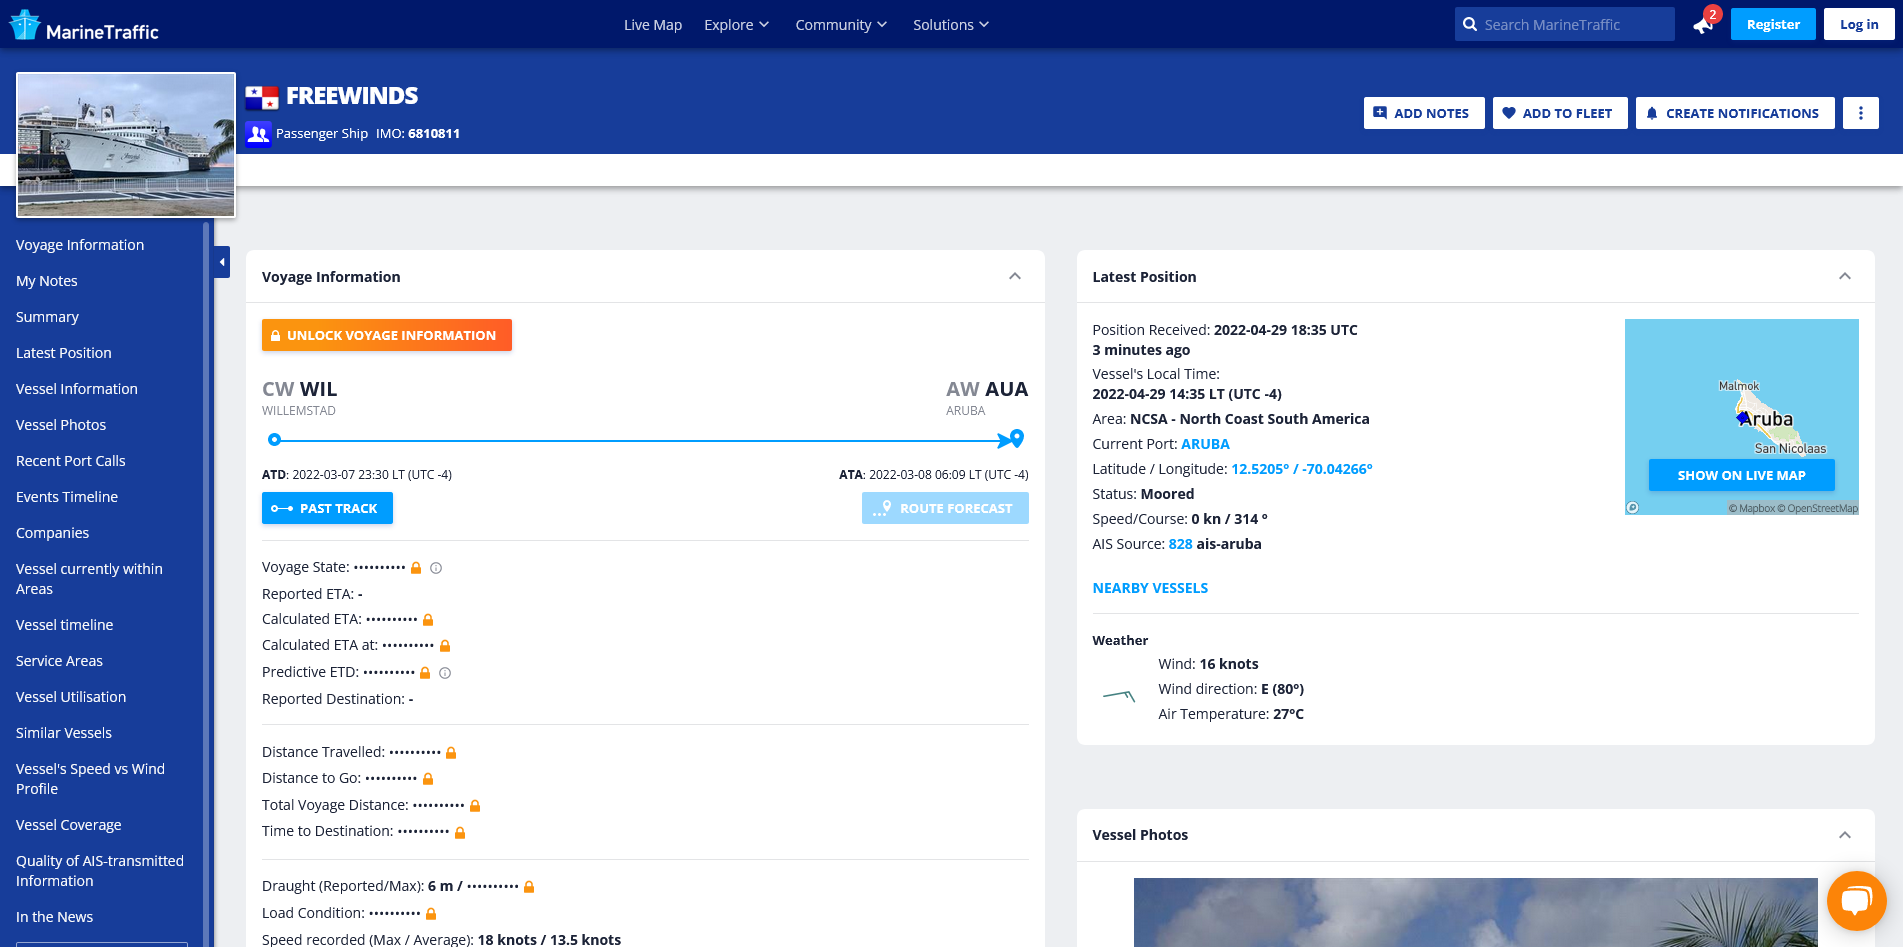This screenshot has height=947, width=1903.
Task: Select Vessel timeline in sidebar
Action: tap(65, 625)
